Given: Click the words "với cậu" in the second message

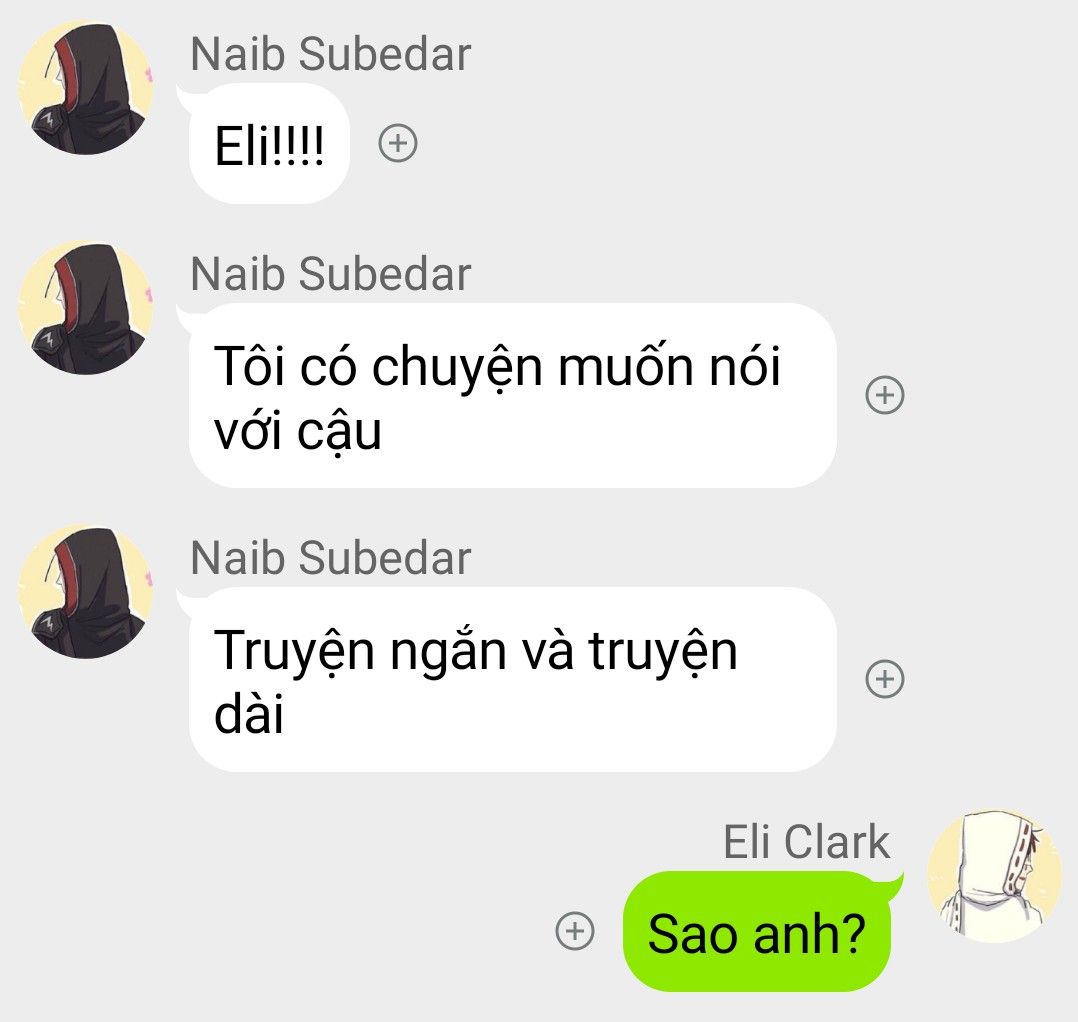Looking at the screenshot, I should [298, 432].
